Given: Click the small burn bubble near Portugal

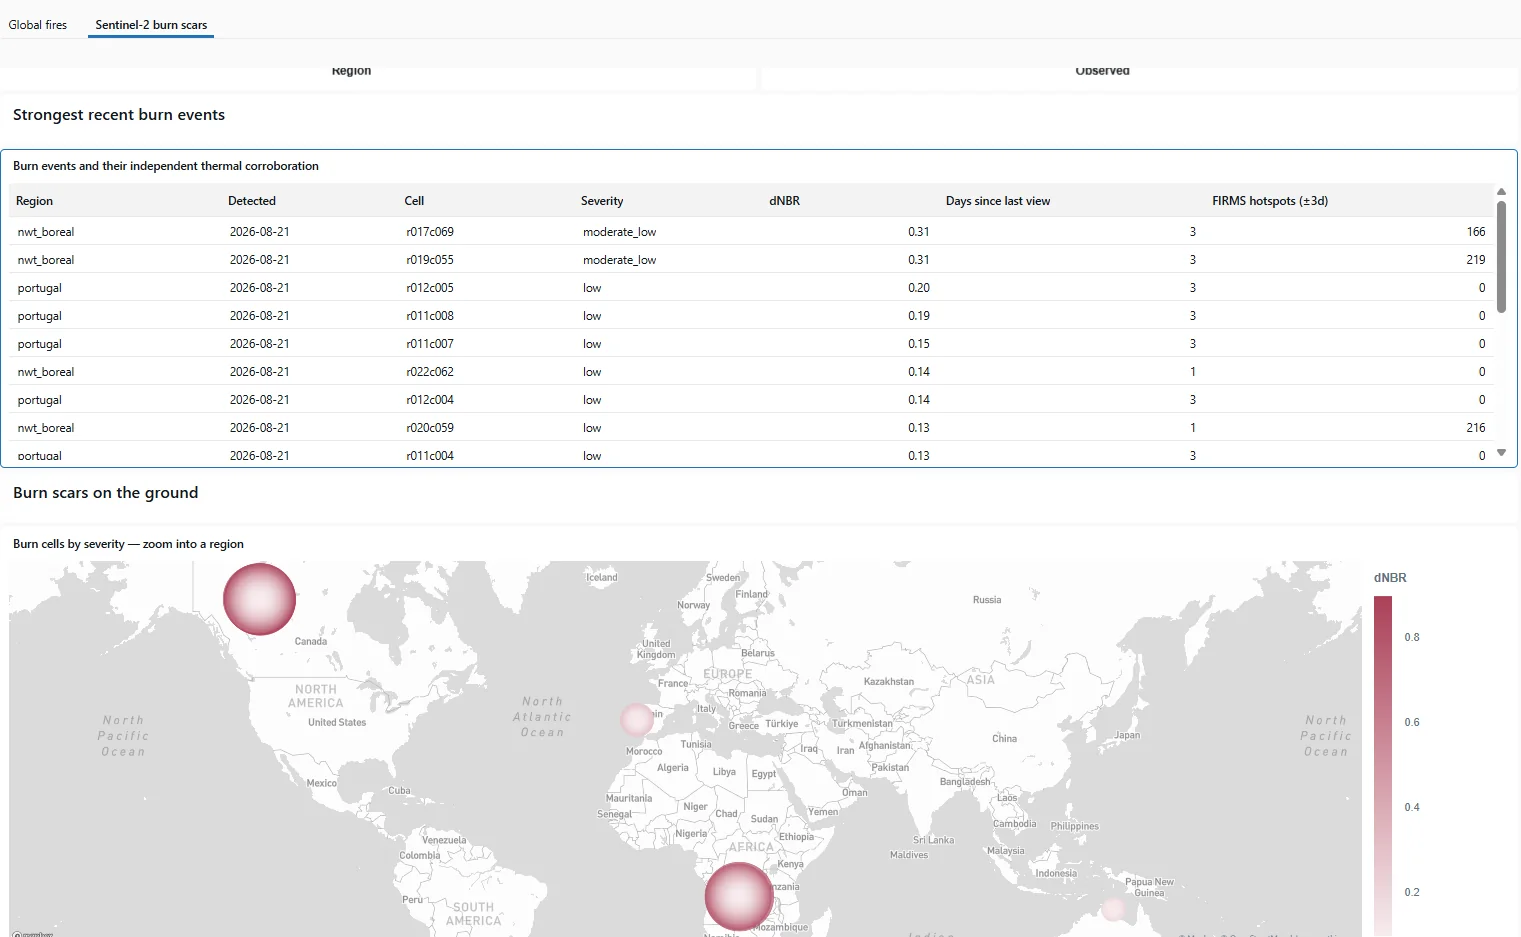Looking at the screenshot, I should pyautogui.click(x=636, y=719).
